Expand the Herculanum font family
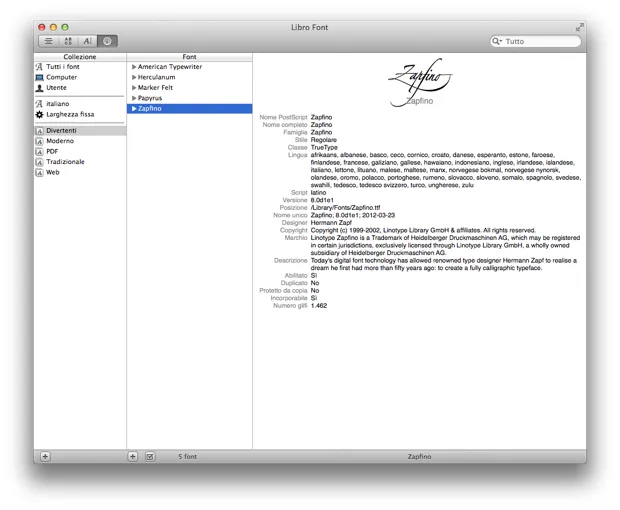620x510 pixels. coord(134,77)
